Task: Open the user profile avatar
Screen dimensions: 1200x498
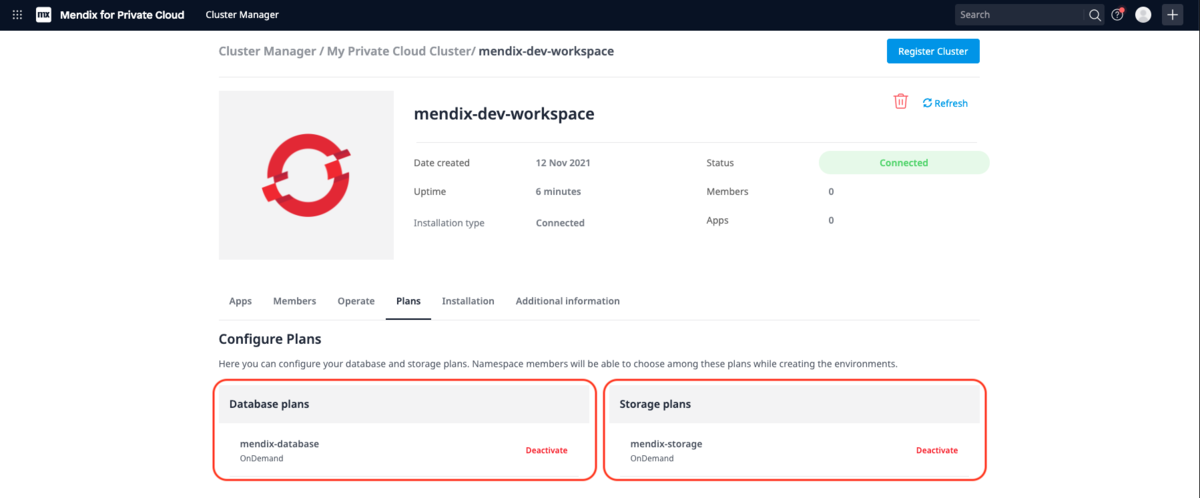Action: click(x=1144, y=15)
